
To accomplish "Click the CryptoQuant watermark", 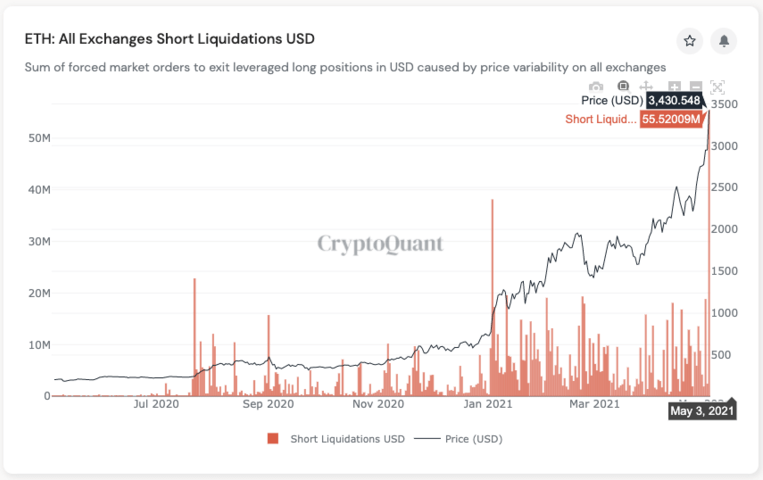I will [380, 243].
